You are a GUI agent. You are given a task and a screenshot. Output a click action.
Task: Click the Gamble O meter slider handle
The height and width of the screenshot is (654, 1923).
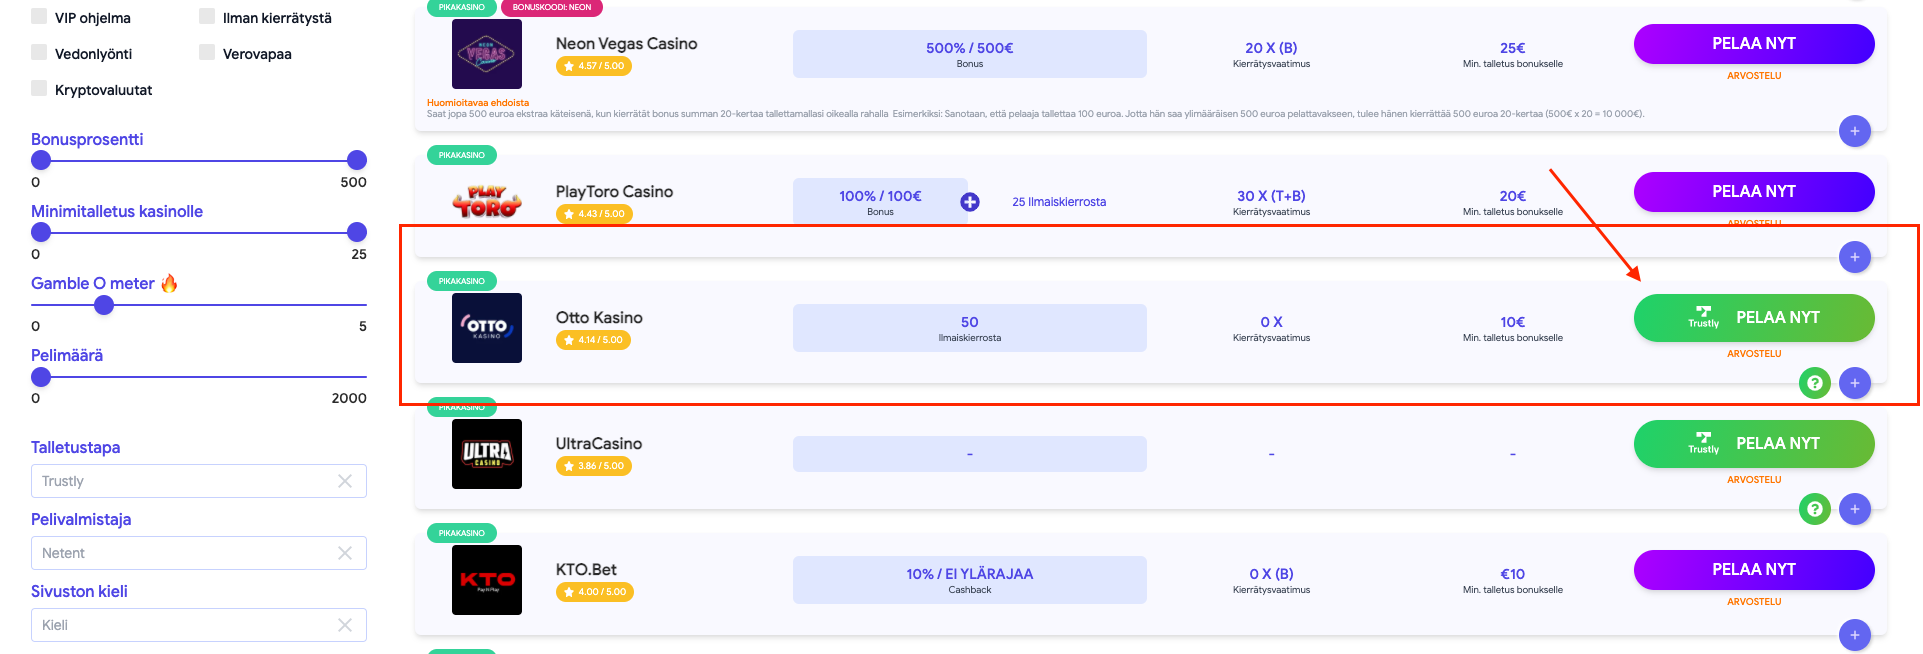pos(104,305)
